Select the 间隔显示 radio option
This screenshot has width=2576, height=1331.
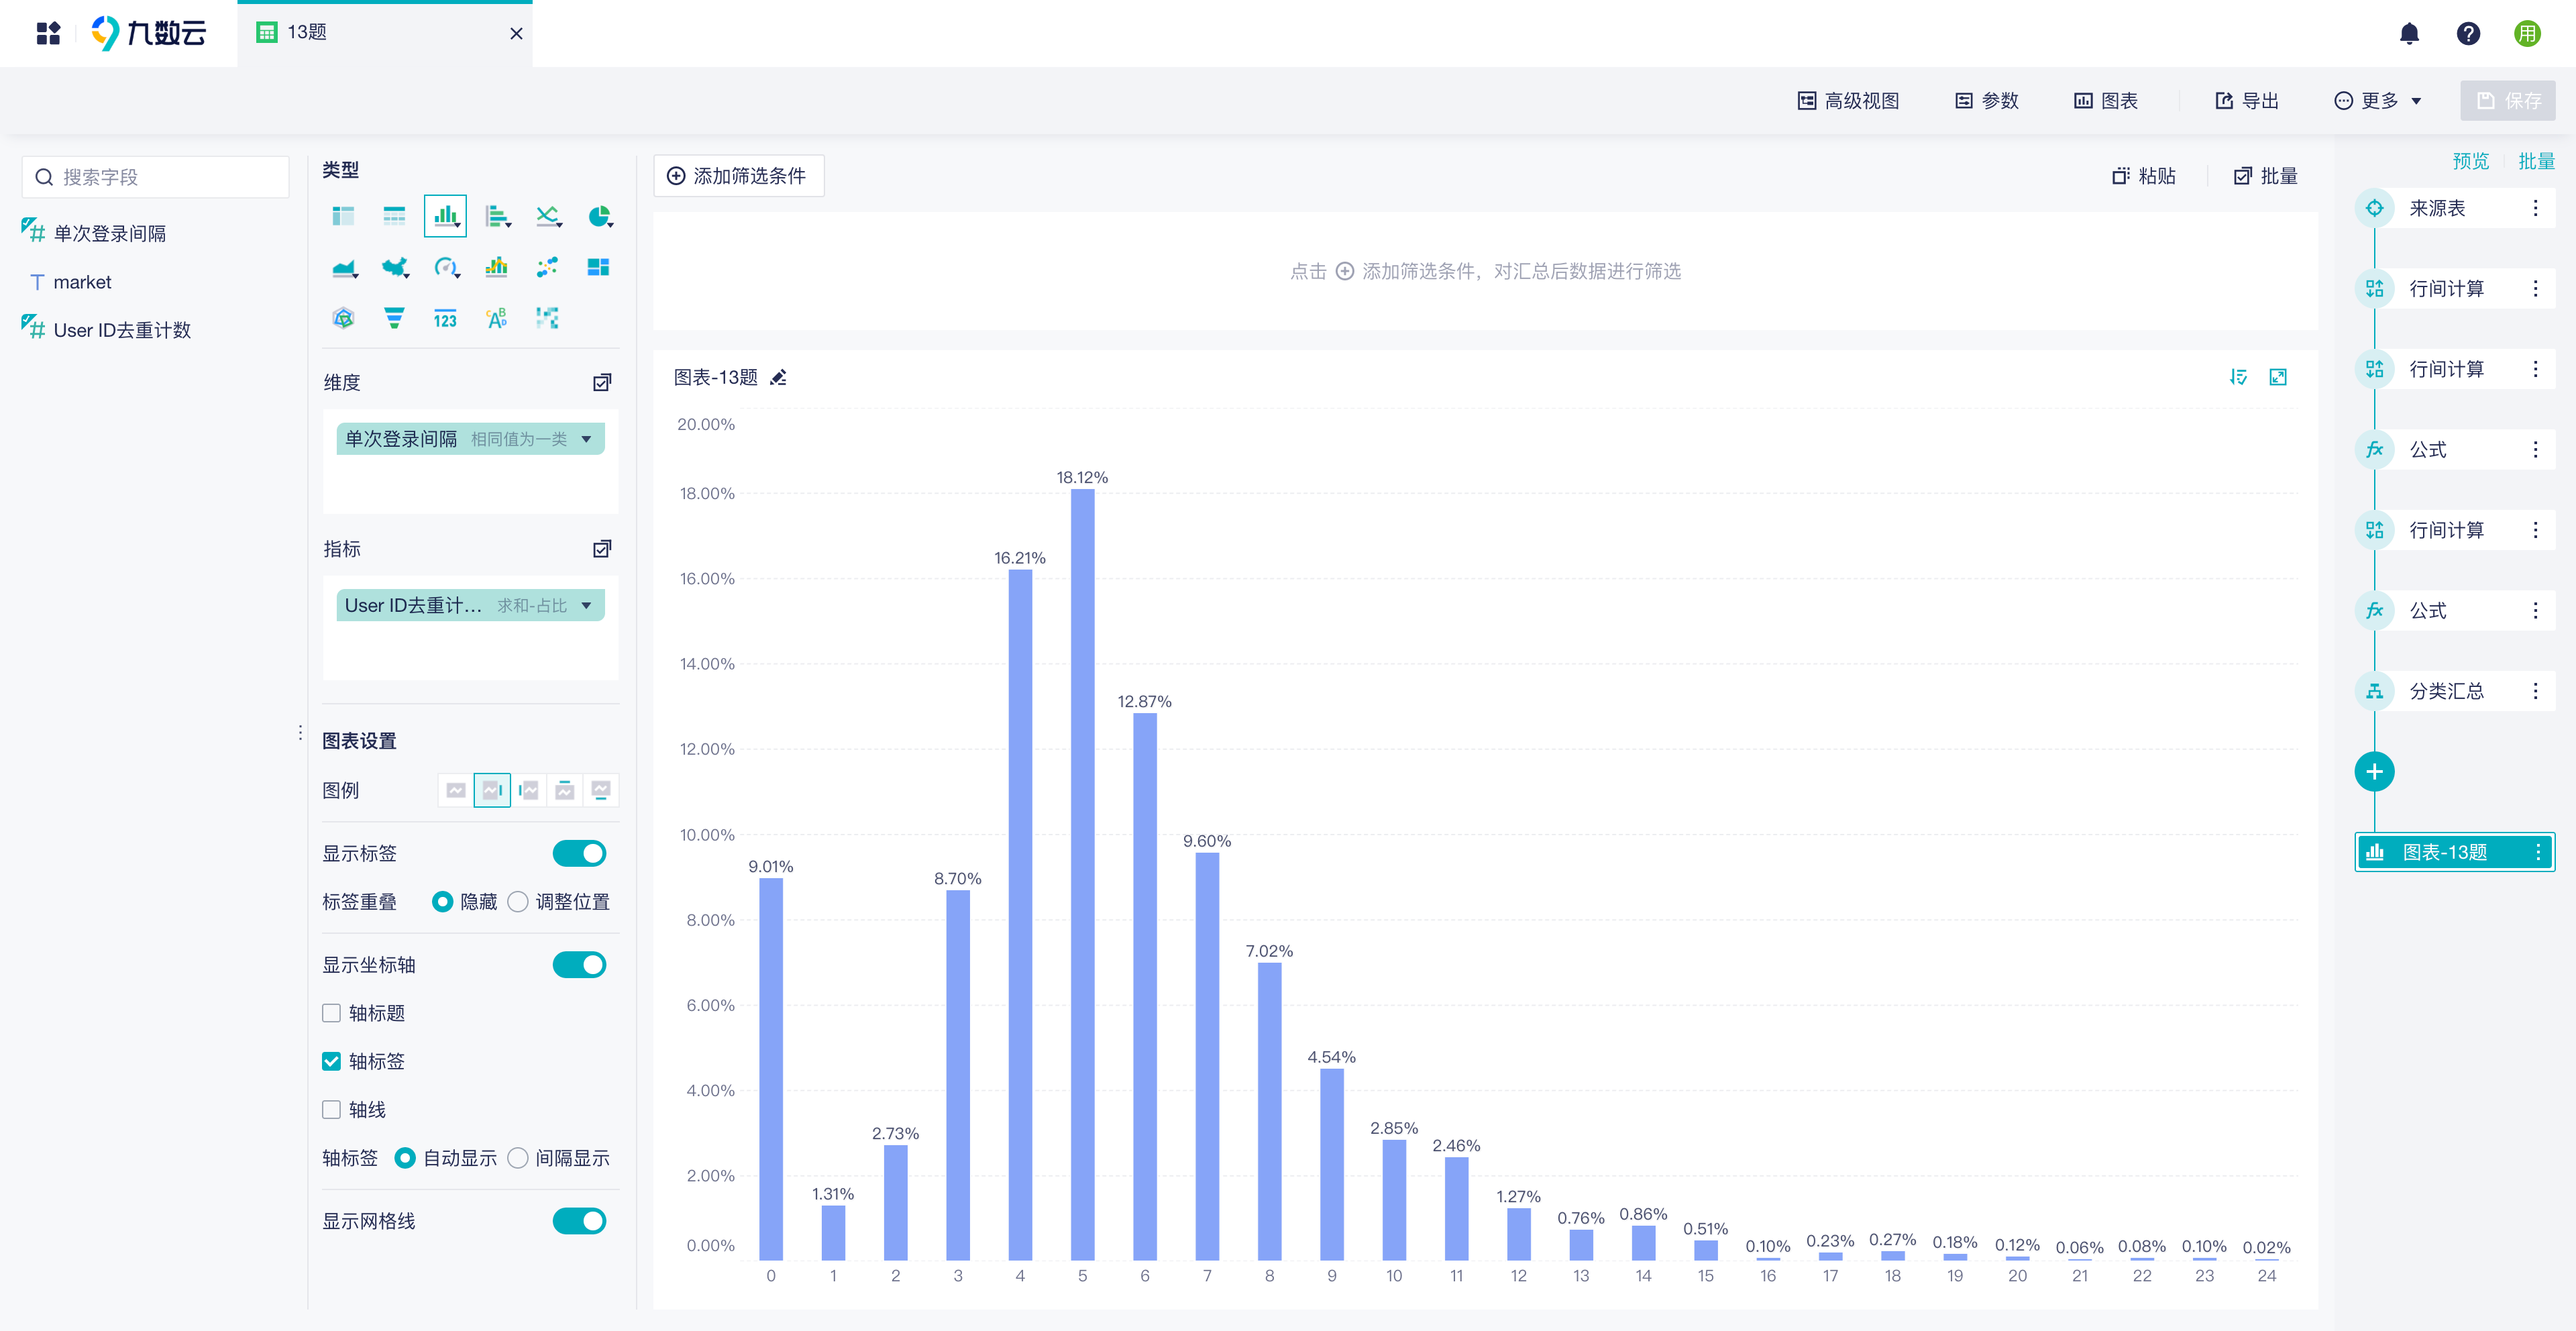tap(518, 1158)
